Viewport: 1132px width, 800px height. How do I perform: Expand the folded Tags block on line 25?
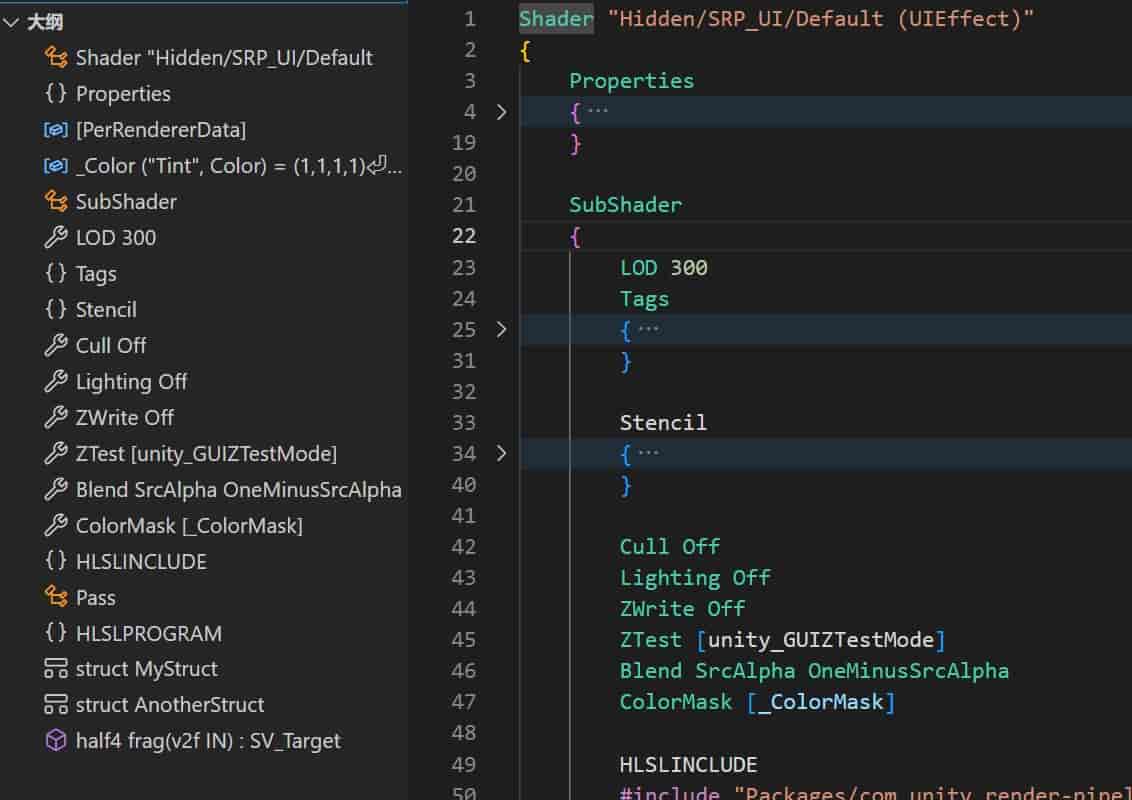pyautogui.click(x=501, y=329)
